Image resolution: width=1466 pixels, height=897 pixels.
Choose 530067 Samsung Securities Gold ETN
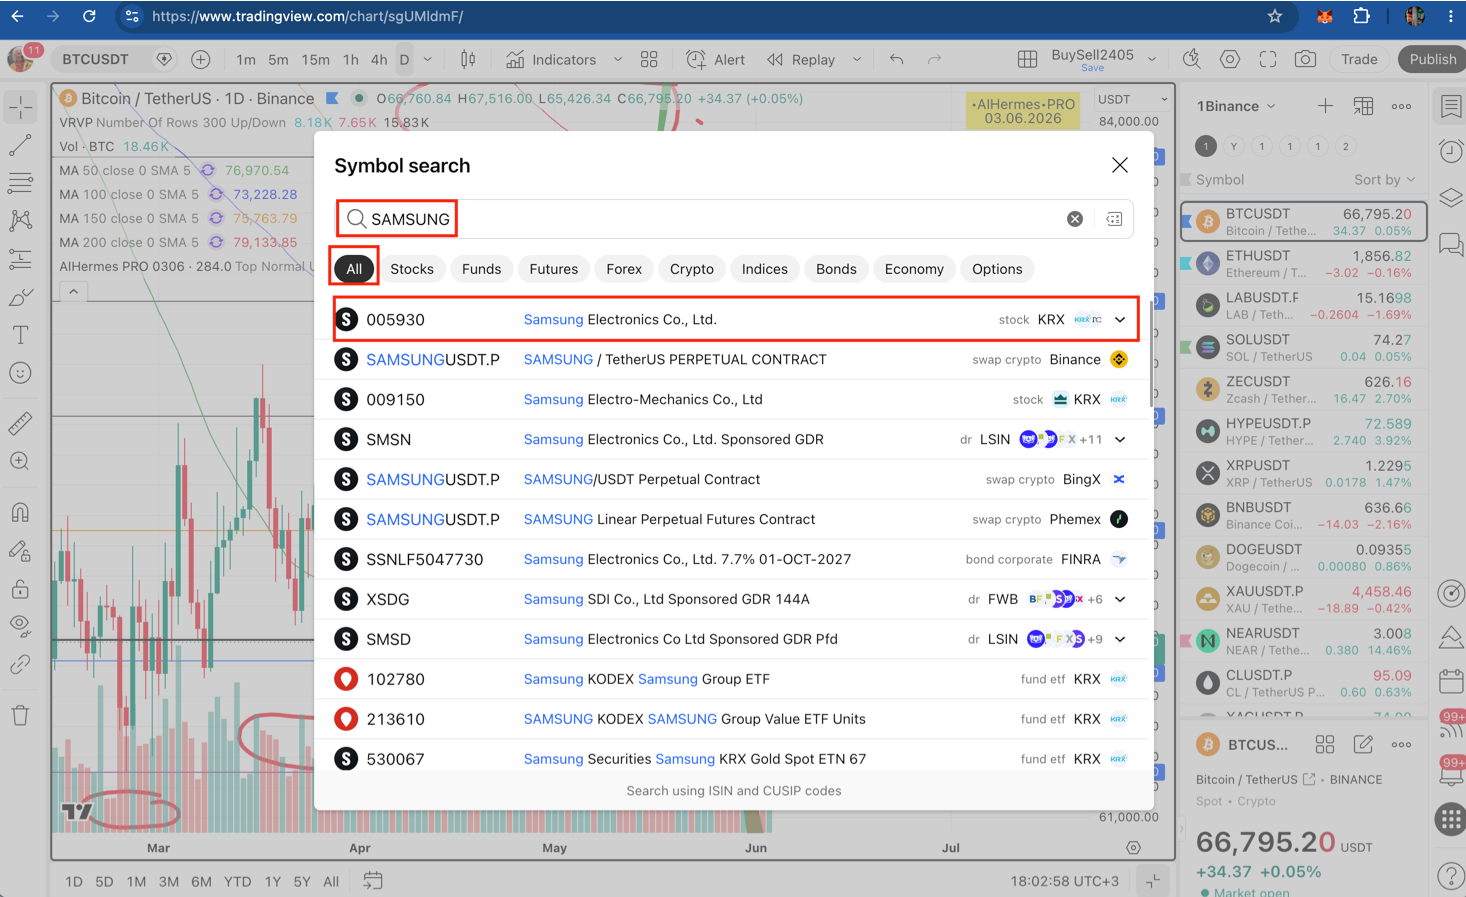(734, 759)
